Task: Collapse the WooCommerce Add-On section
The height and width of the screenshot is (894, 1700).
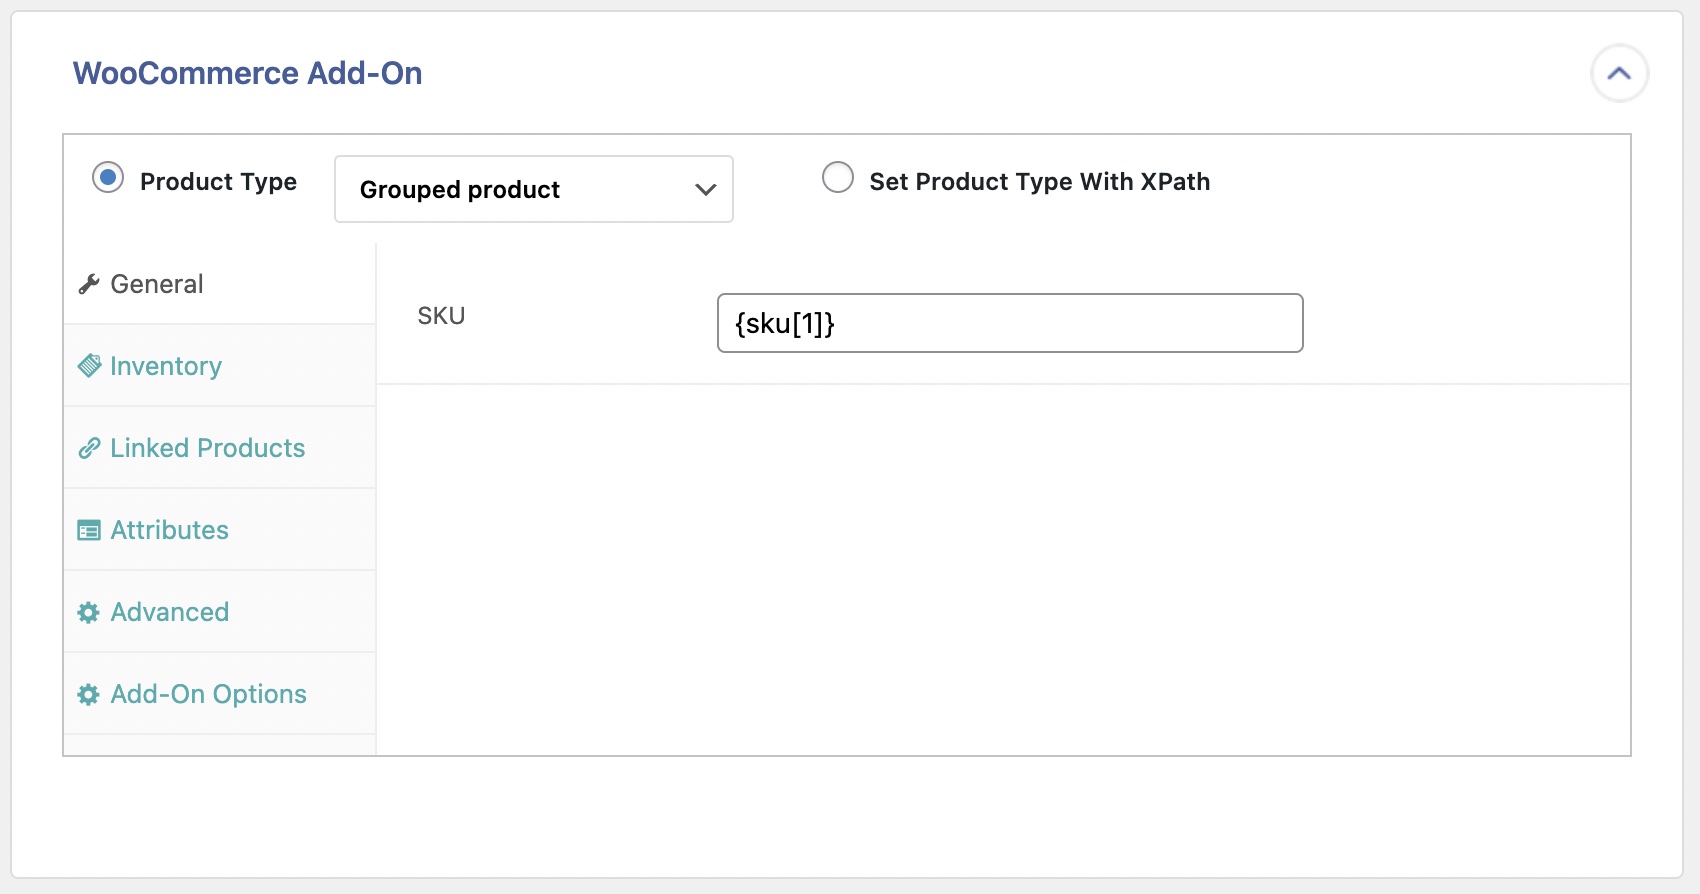Action: pos(1619,73)
